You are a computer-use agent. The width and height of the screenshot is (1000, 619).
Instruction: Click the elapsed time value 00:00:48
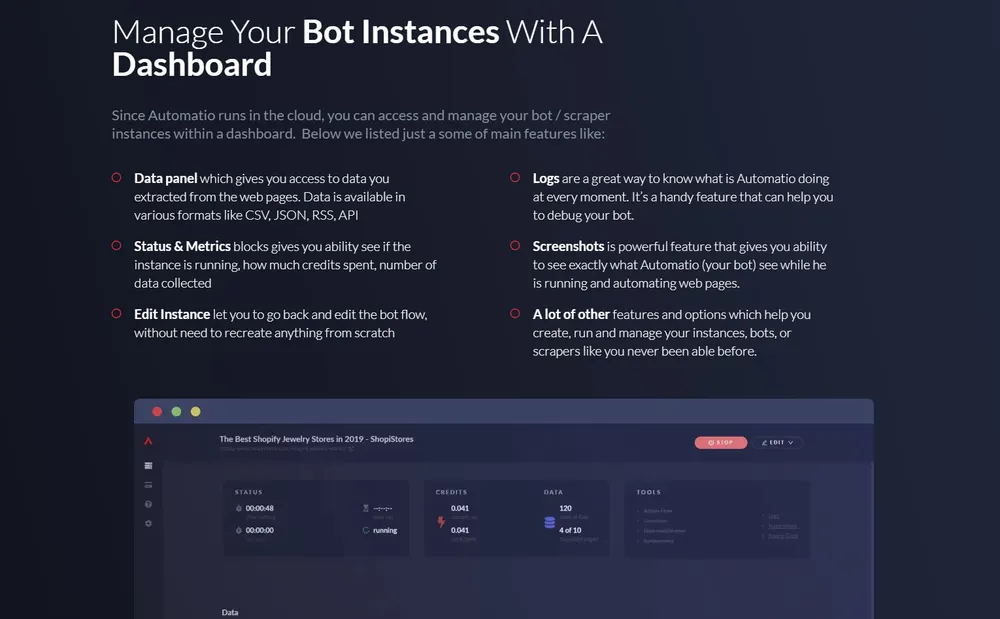coord(260,508)
